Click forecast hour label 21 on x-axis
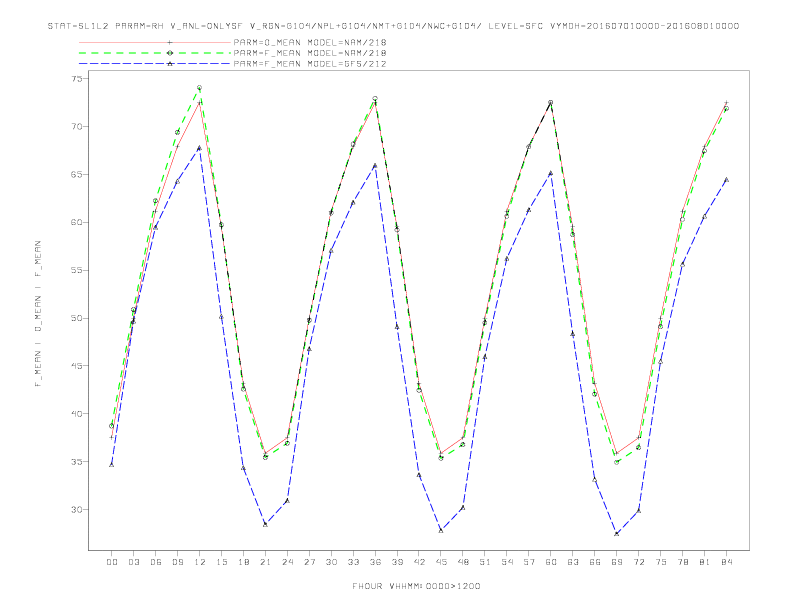Screen dimensions: 792x612 (265, 562)
